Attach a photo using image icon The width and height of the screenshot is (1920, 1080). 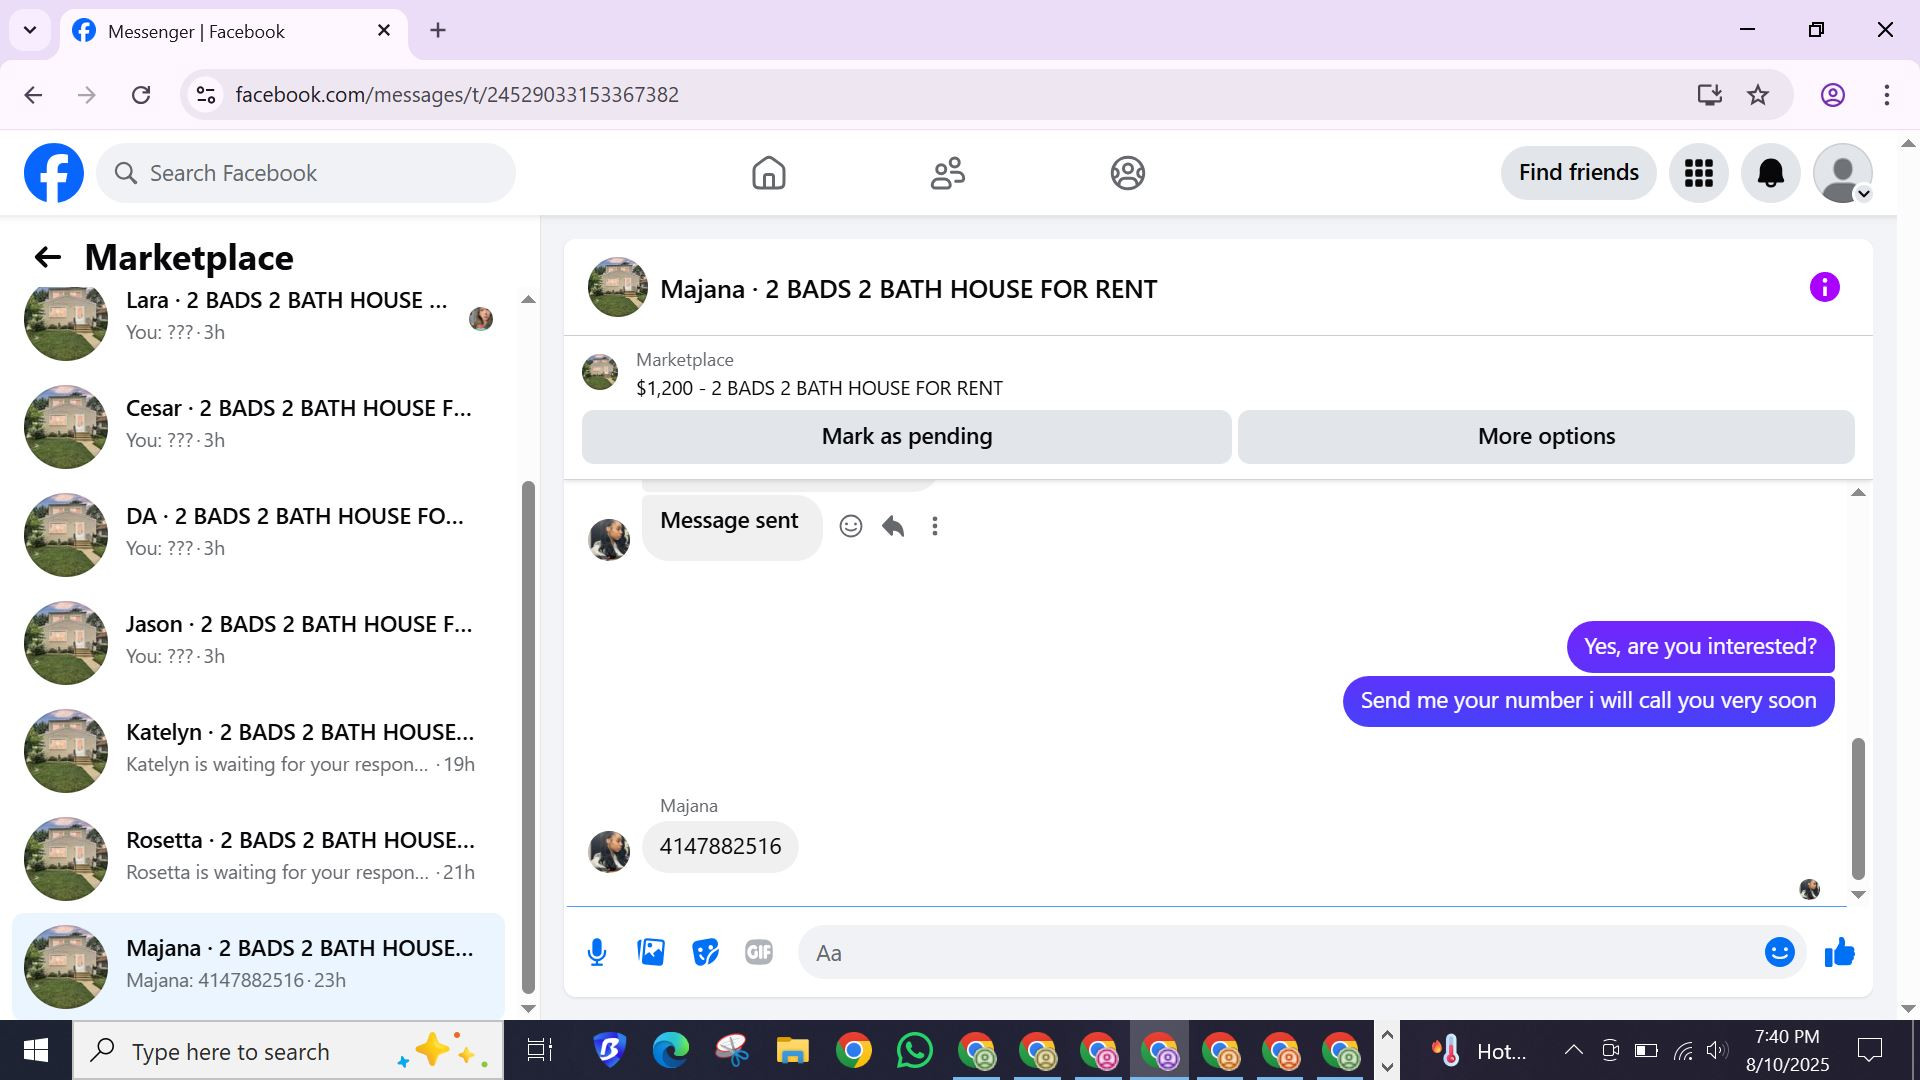651,952
